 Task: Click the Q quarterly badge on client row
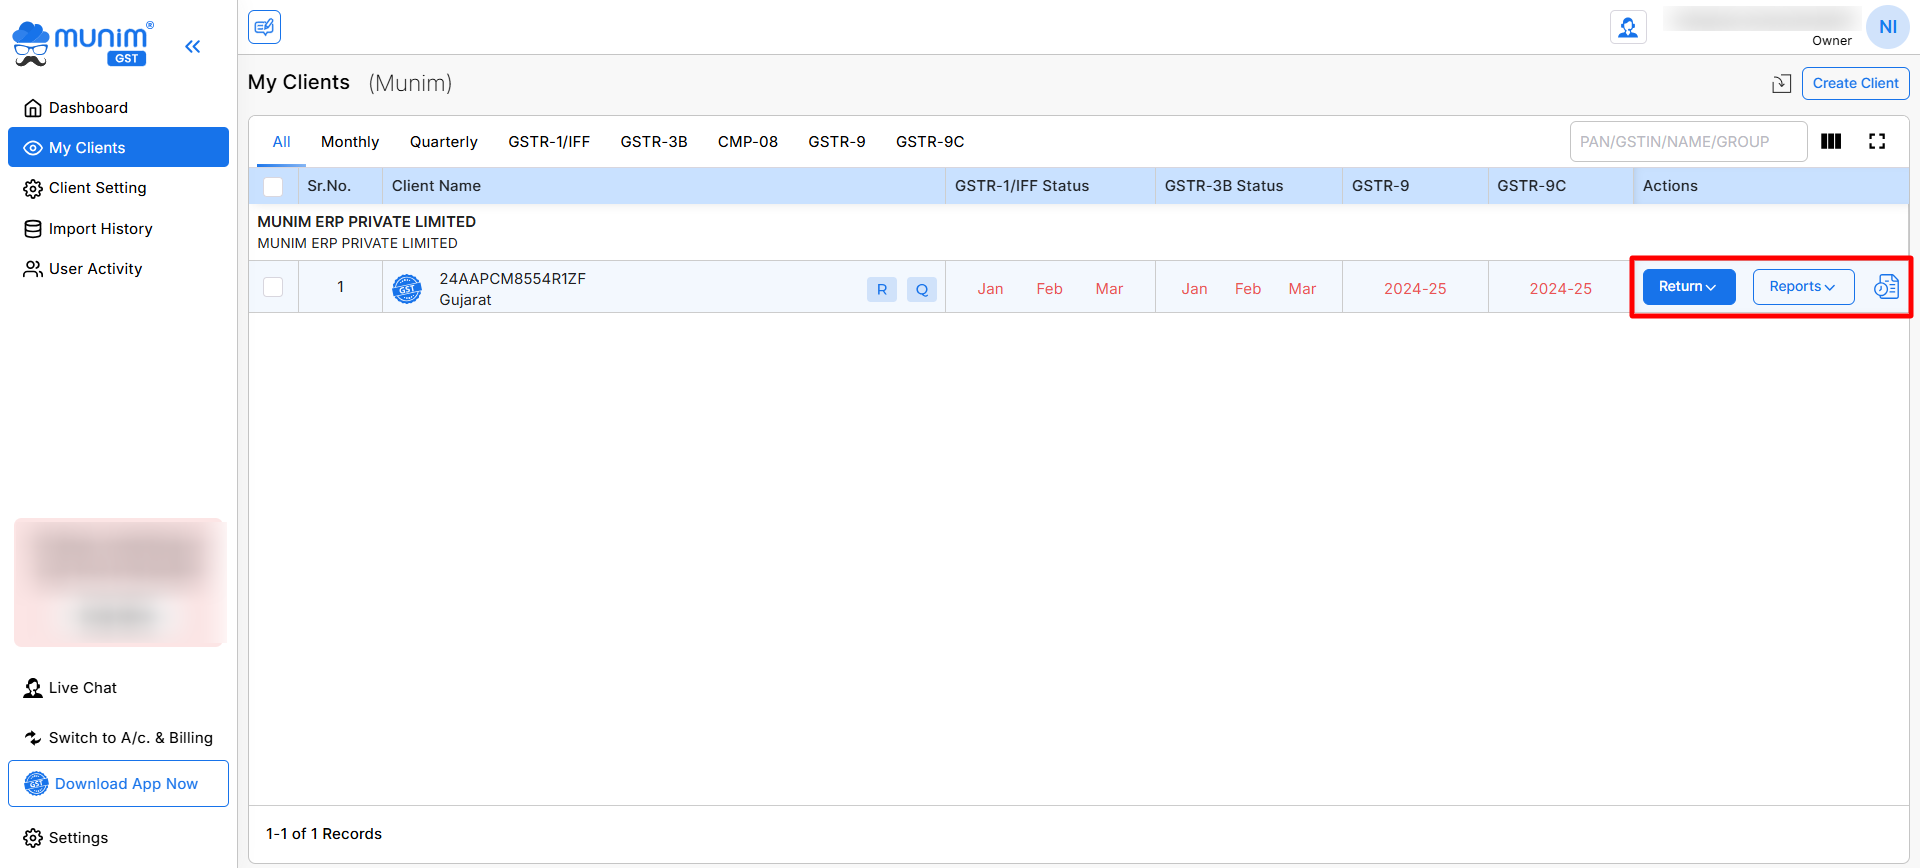(x=921, y=290)
